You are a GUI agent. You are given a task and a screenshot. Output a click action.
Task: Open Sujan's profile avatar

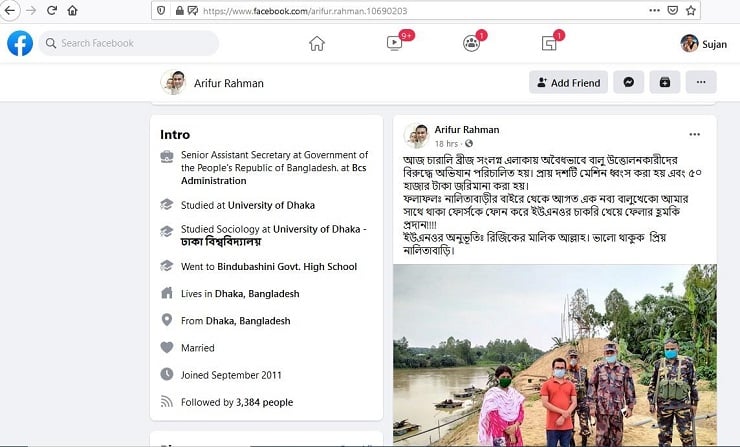pos(689,43)
